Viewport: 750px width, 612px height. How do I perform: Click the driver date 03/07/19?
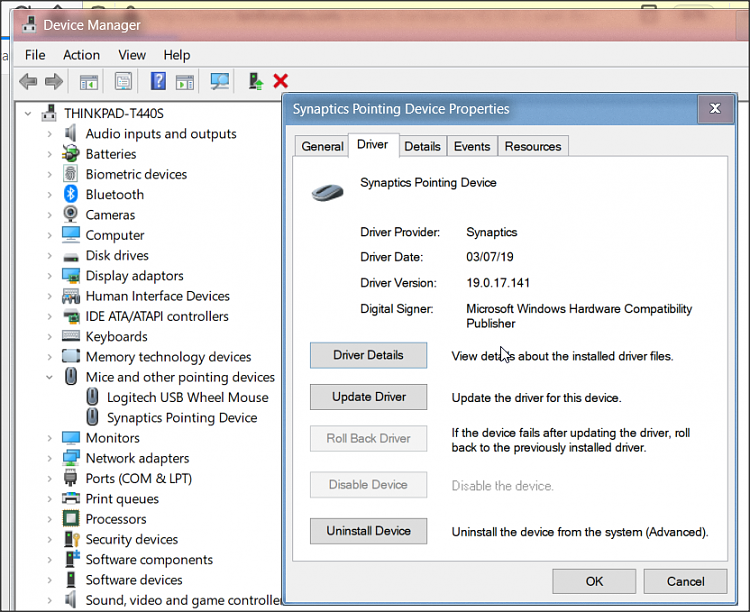coord(490,257)
